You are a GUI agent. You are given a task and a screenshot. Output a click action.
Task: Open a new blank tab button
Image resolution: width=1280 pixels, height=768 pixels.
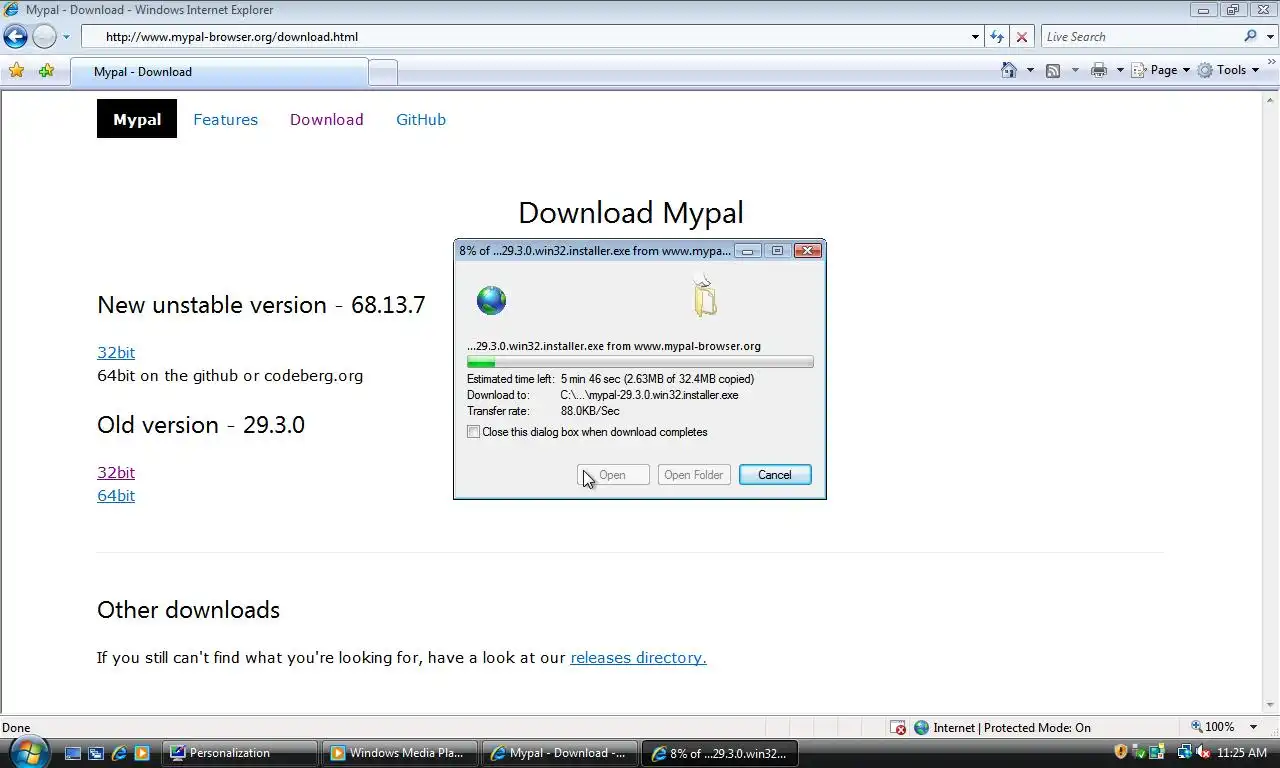click(x=383, y=72)
